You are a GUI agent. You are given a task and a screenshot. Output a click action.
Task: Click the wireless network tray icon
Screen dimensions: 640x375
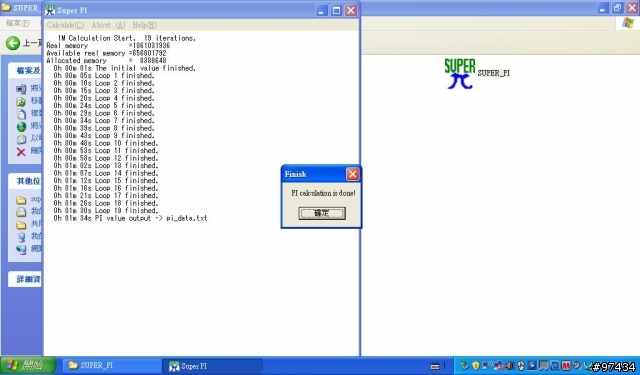point(487,365)
